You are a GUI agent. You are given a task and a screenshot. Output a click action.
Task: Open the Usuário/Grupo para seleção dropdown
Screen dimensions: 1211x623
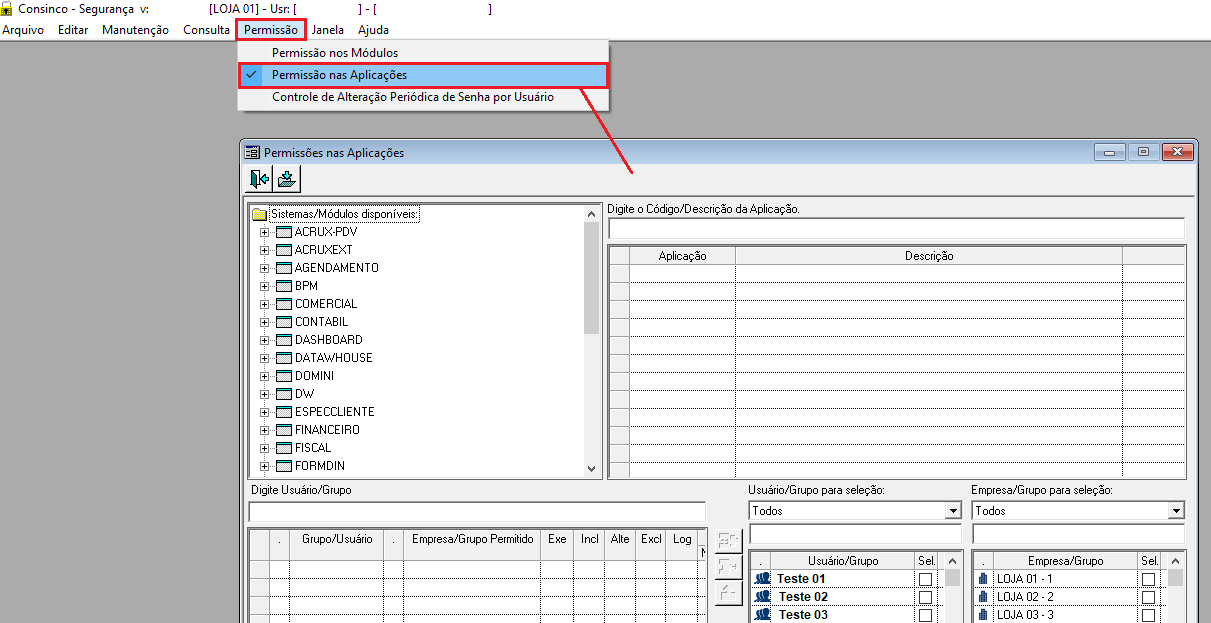click(x=953, y=511)
